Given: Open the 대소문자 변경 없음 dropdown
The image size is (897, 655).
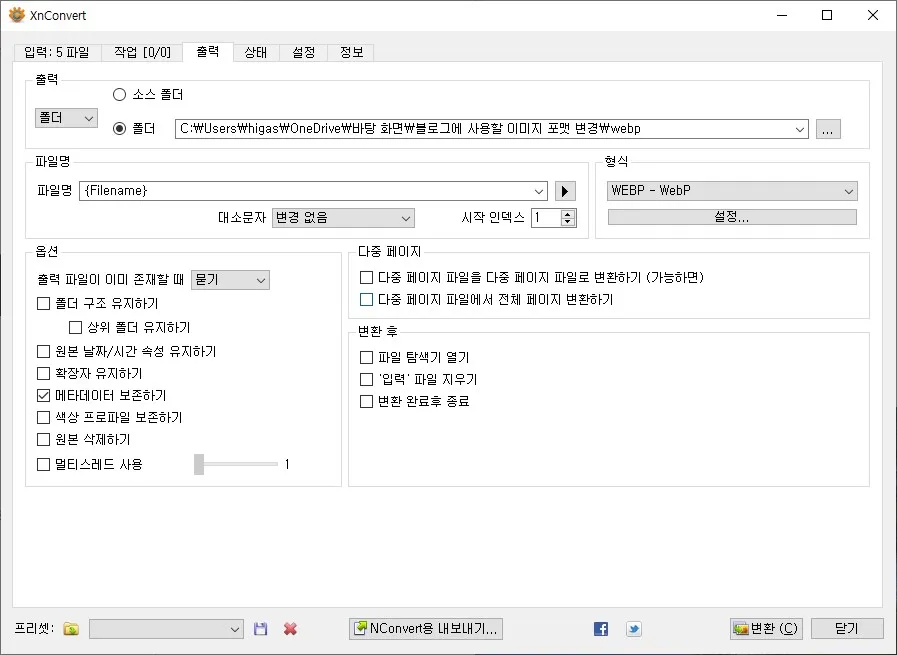Looking at the screenshot, I should 343,218.
